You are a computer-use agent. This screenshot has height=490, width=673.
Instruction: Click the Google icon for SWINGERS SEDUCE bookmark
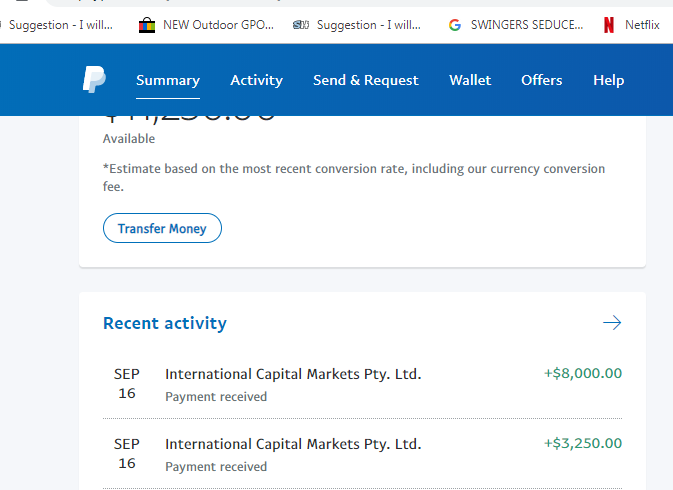pos(455,25)
